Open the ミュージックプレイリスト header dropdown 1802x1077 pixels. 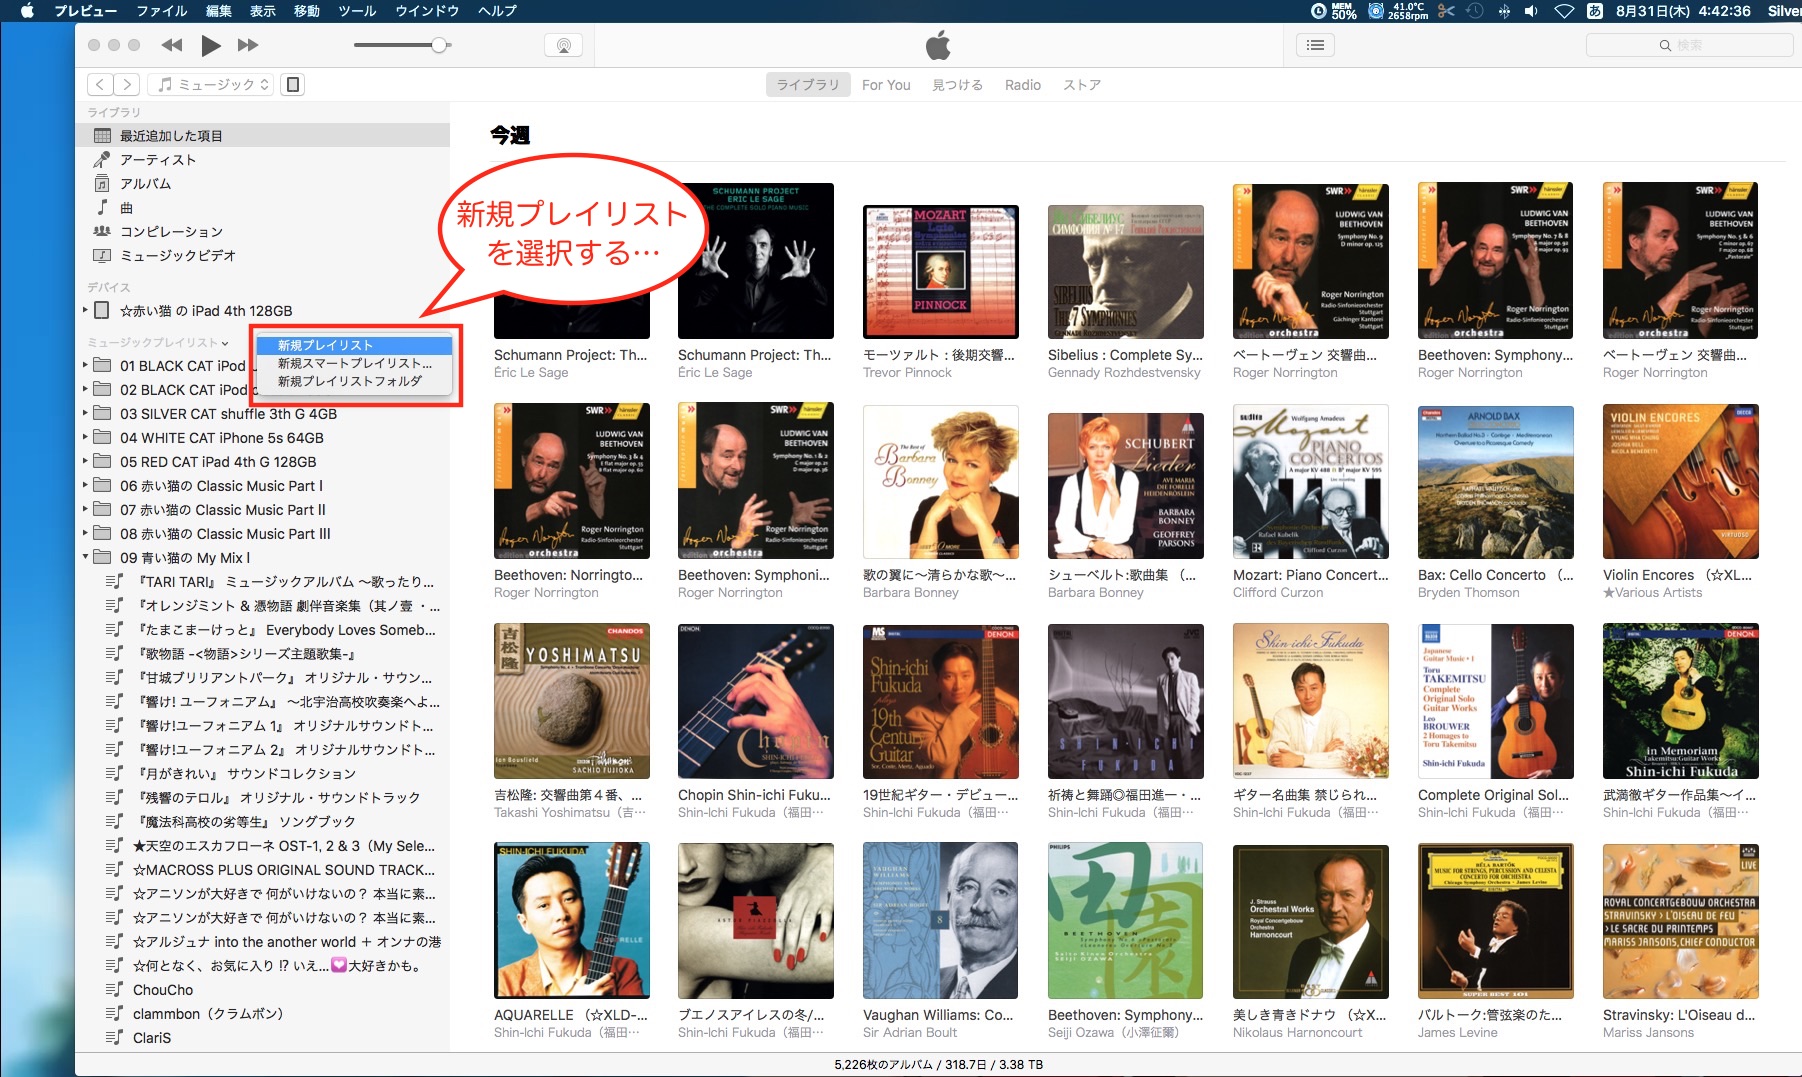(158, 343)
